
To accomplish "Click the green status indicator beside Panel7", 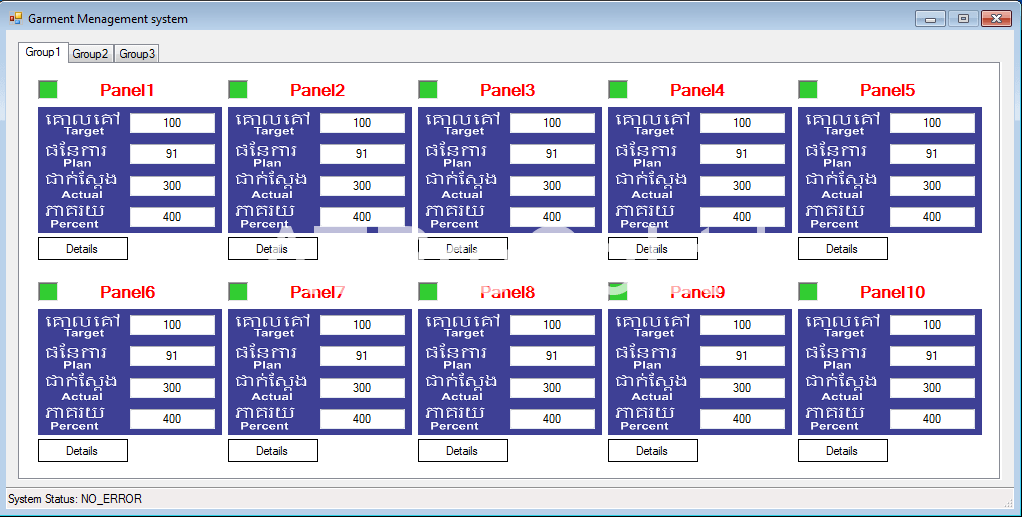I will [239, 291].
